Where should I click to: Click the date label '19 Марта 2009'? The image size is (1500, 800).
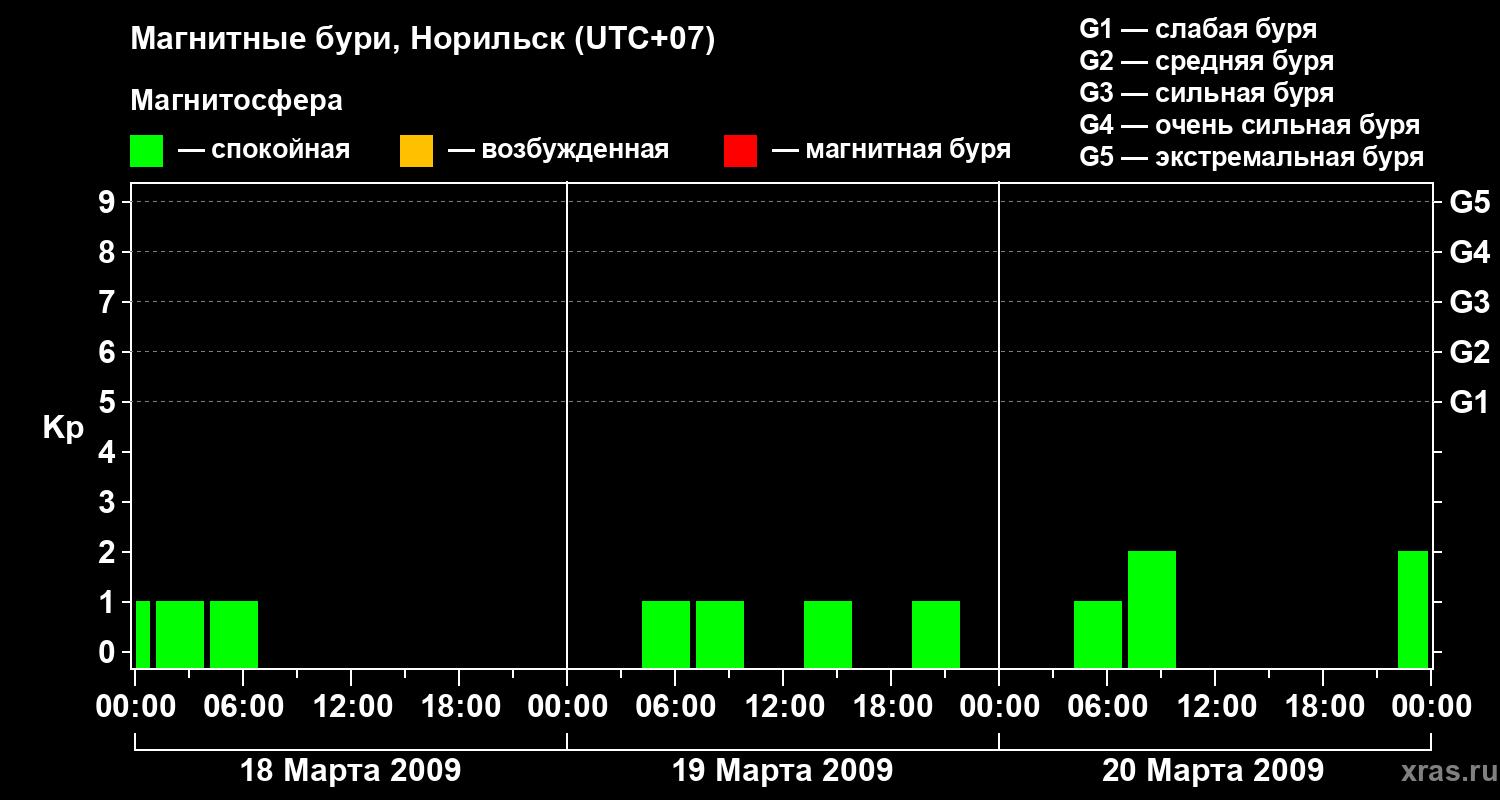coord(782,771)
